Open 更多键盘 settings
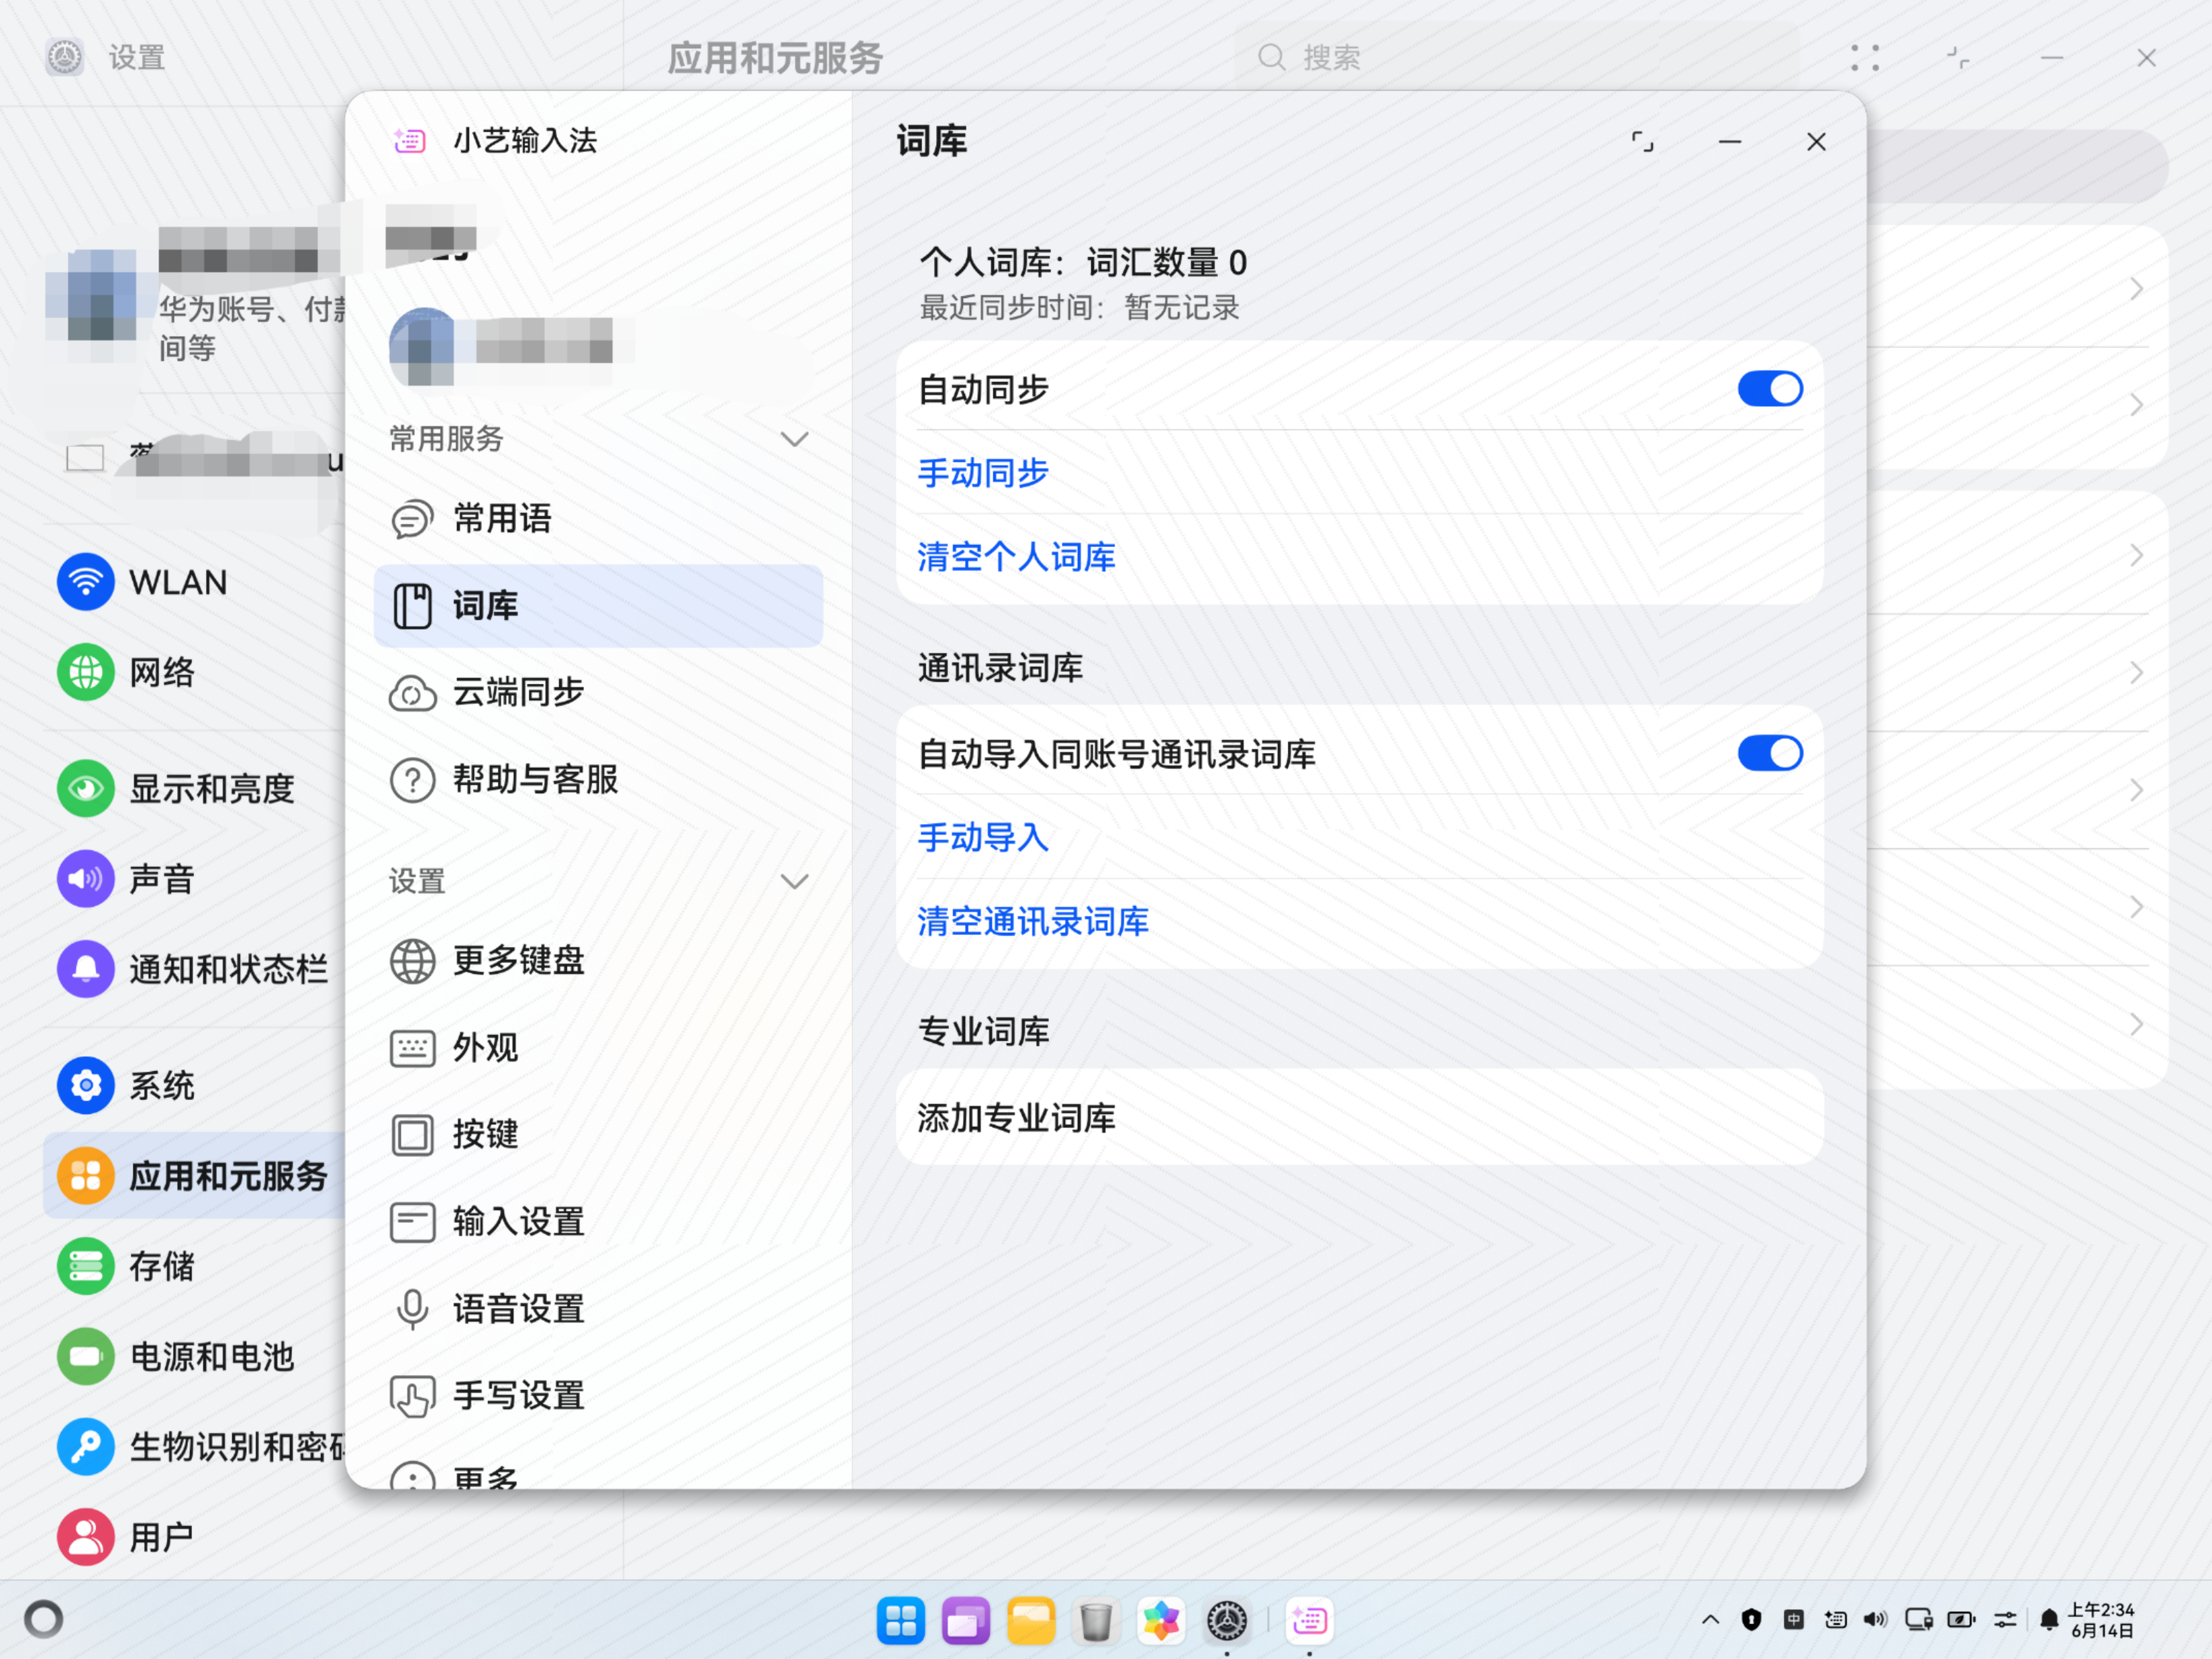The height and width of the screenshot is (1659, 2212). click(598, 961)
